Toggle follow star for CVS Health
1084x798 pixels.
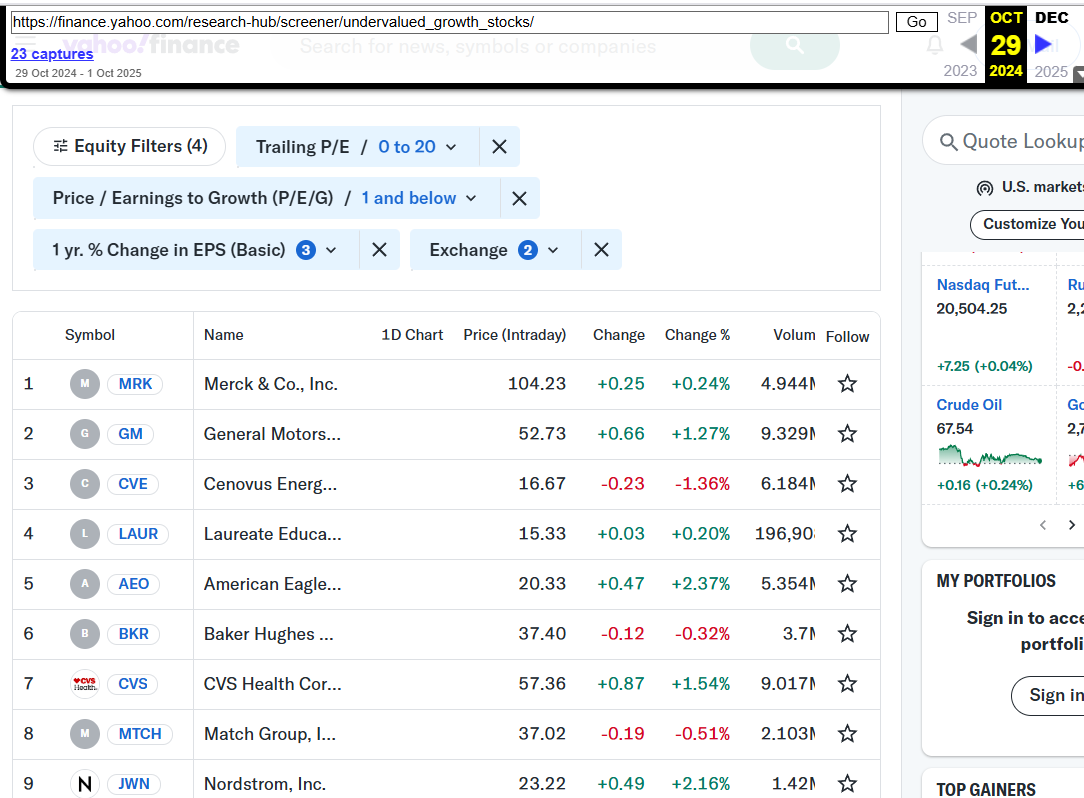tap(847, 683)
